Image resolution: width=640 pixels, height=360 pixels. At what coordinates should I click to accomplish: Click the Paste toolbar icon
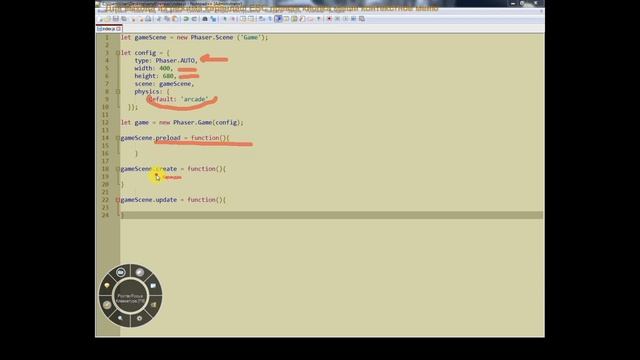175,19
